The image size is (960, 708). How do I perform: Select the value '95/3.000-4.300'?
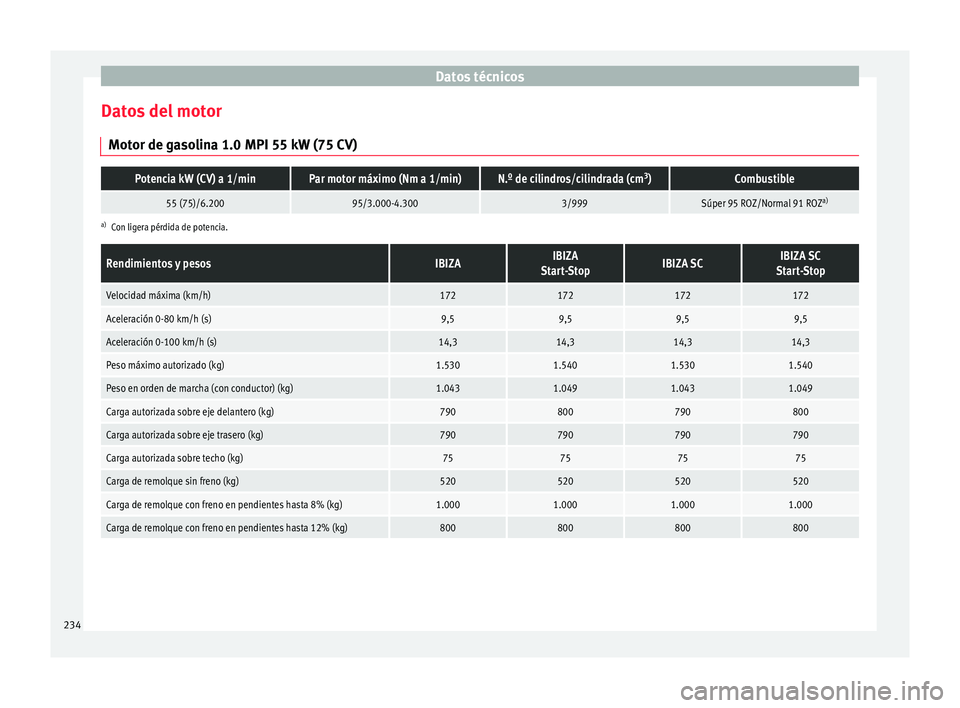coord(385,203)
